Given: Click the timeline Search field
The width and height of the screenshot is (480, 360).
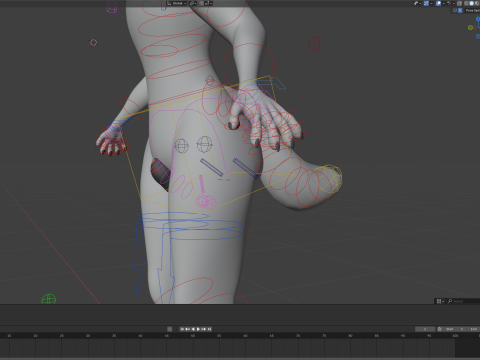Looking at the screenshot, I should [463, 301].
